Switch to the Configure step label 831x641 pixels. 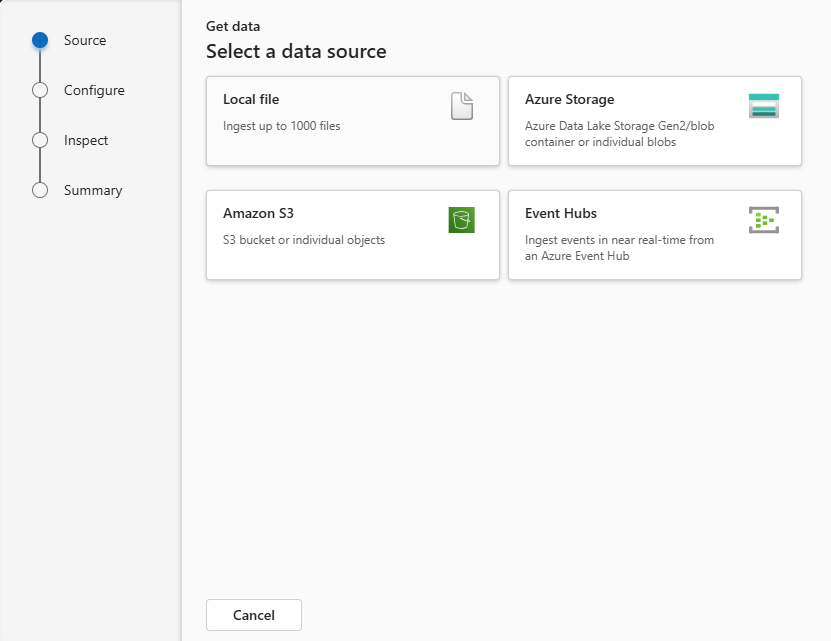point(94,90)
